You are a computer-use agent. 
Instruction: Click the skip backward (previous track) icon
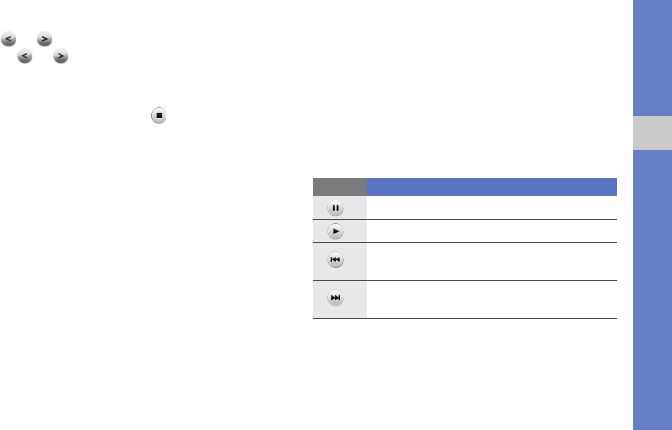click(x=336, y=261)
